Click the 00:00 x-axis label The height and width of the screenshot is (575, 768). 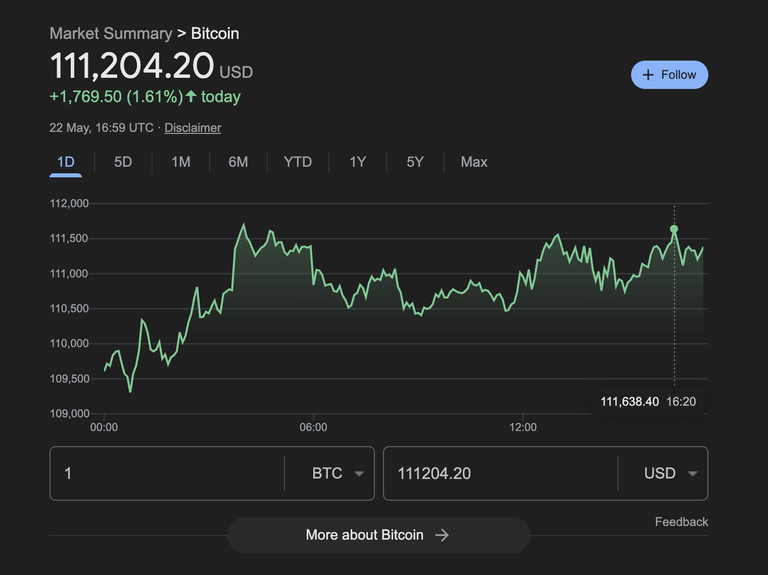click(104, 427)
